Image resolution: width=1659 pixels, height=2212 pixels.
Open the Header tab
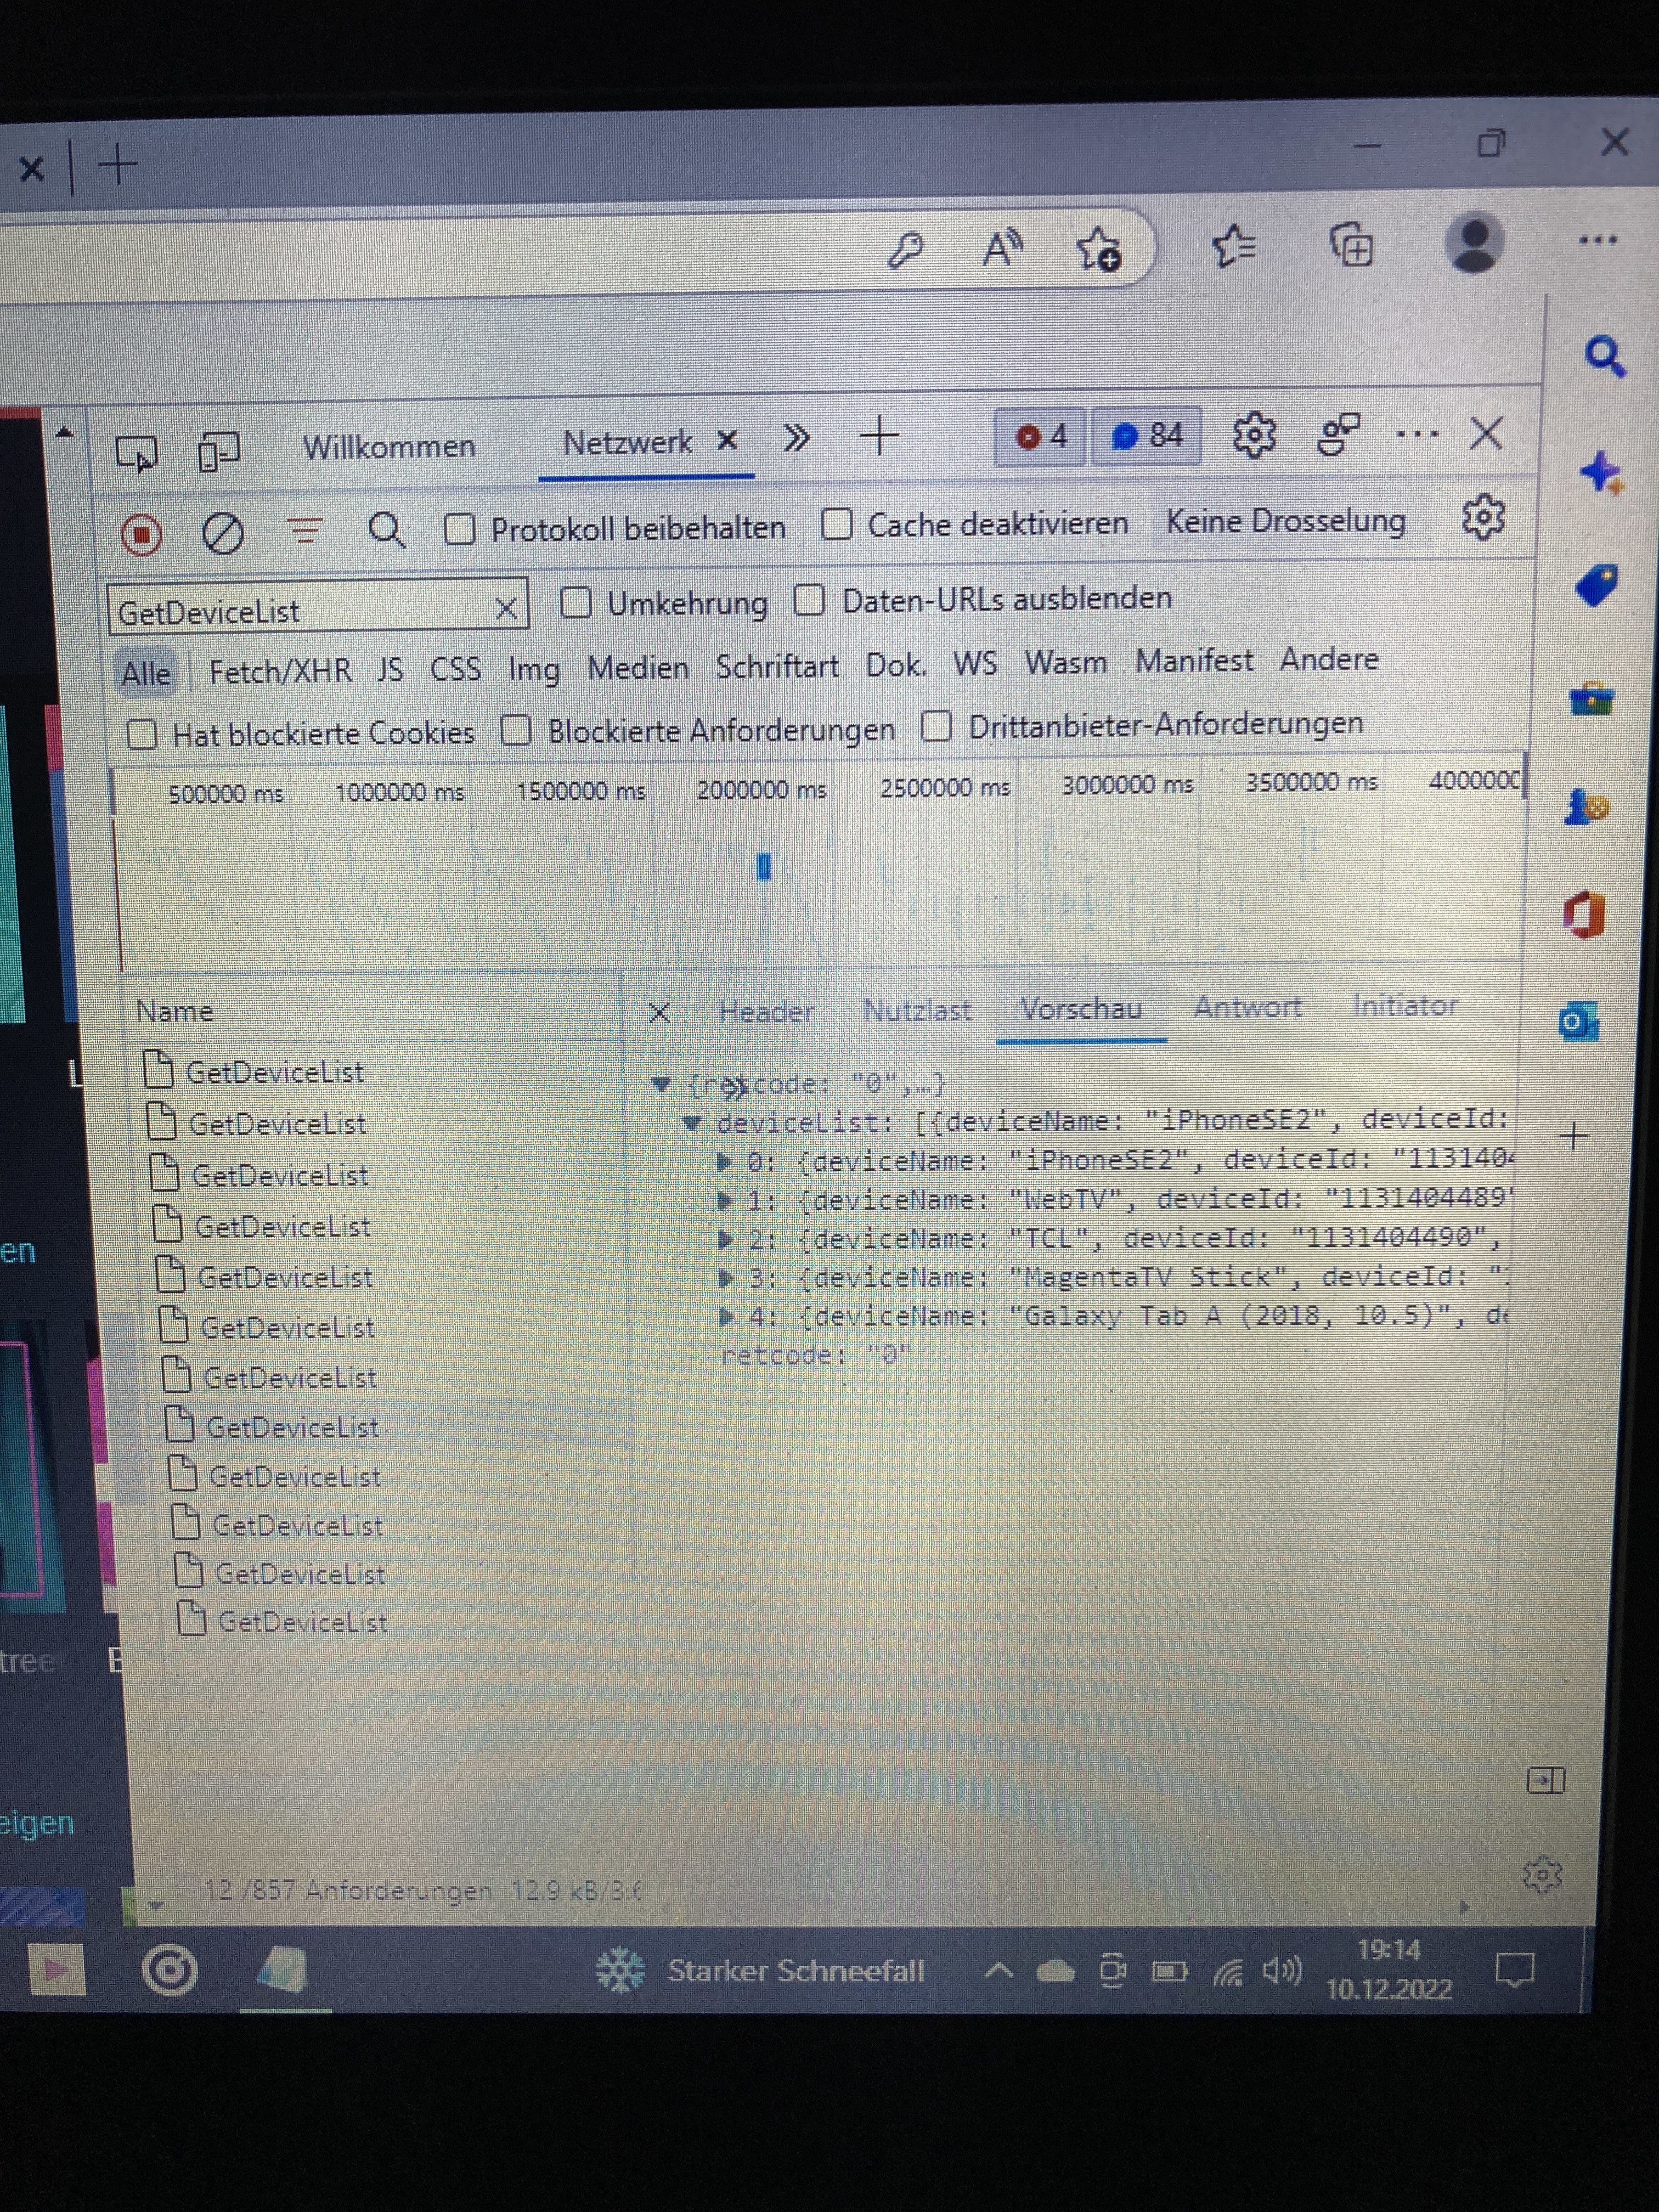pos(766,1011)
